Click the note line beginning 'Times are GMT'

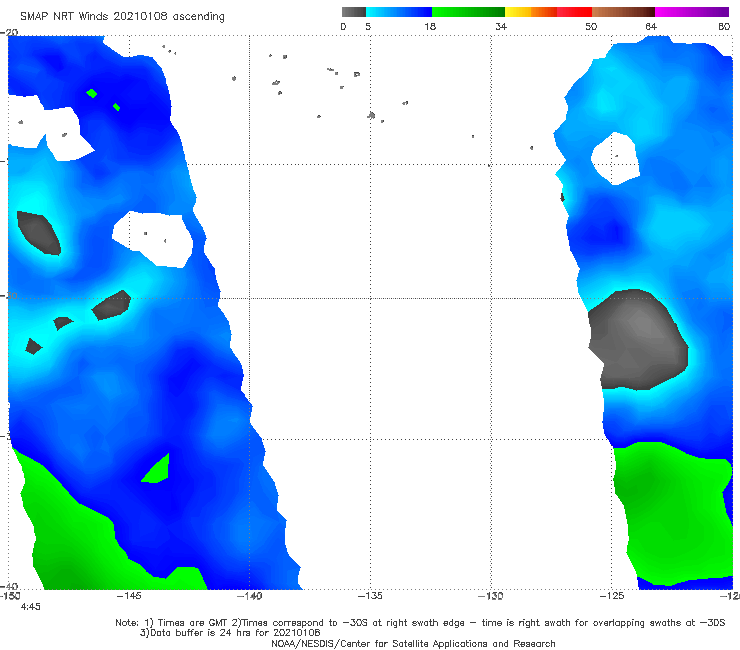coord(420,623)
